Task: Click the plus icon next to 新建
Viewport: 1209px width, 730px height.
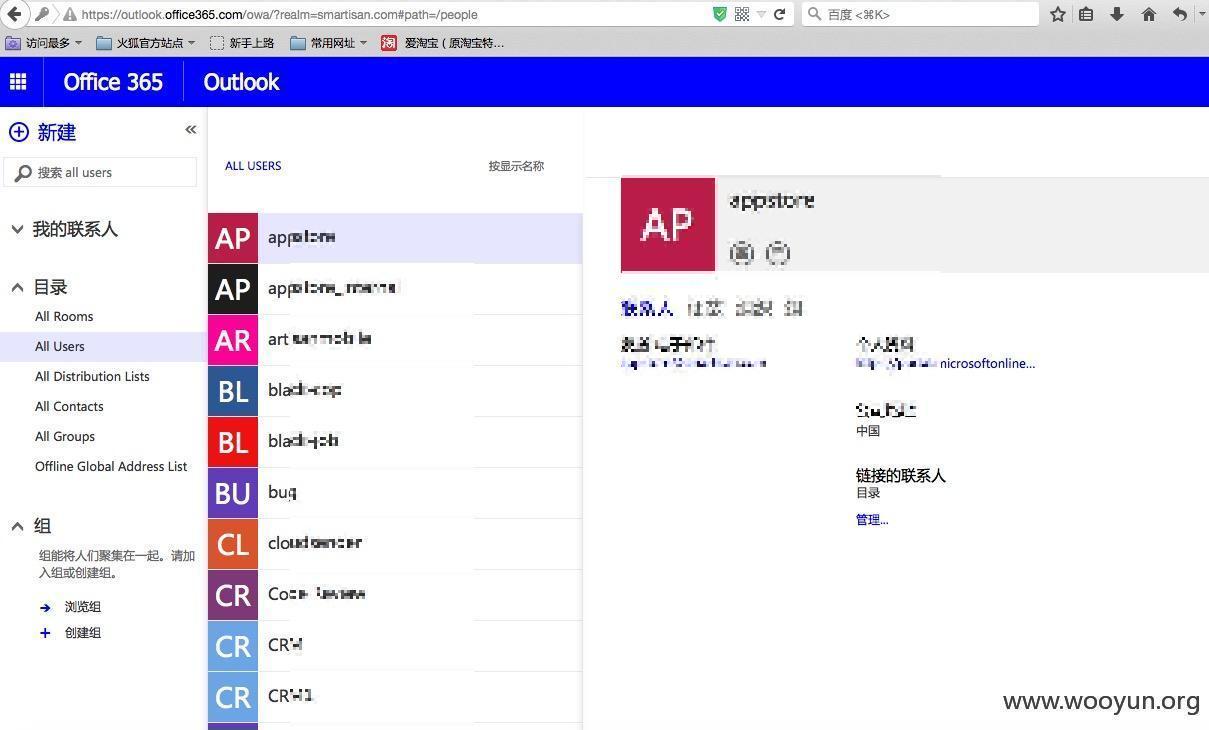Action: 19,132
